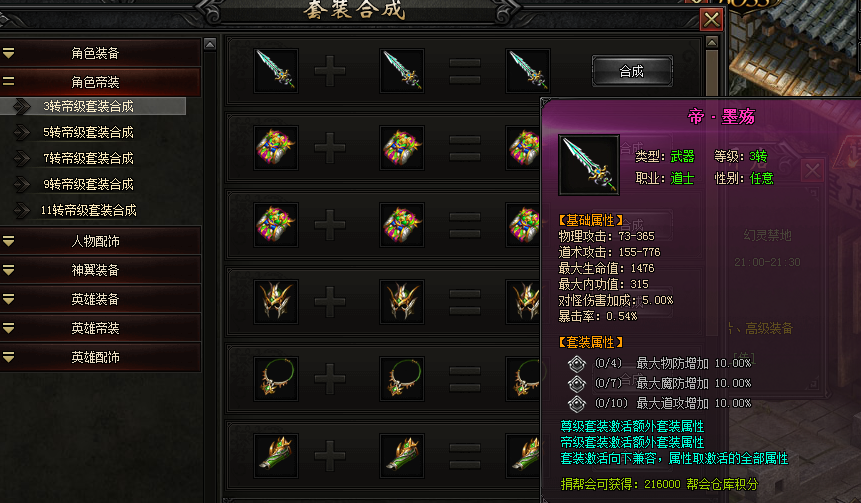The image size is (861, 503).
Task: Click the 合成 button for the sword
Action: click(632, 71)
